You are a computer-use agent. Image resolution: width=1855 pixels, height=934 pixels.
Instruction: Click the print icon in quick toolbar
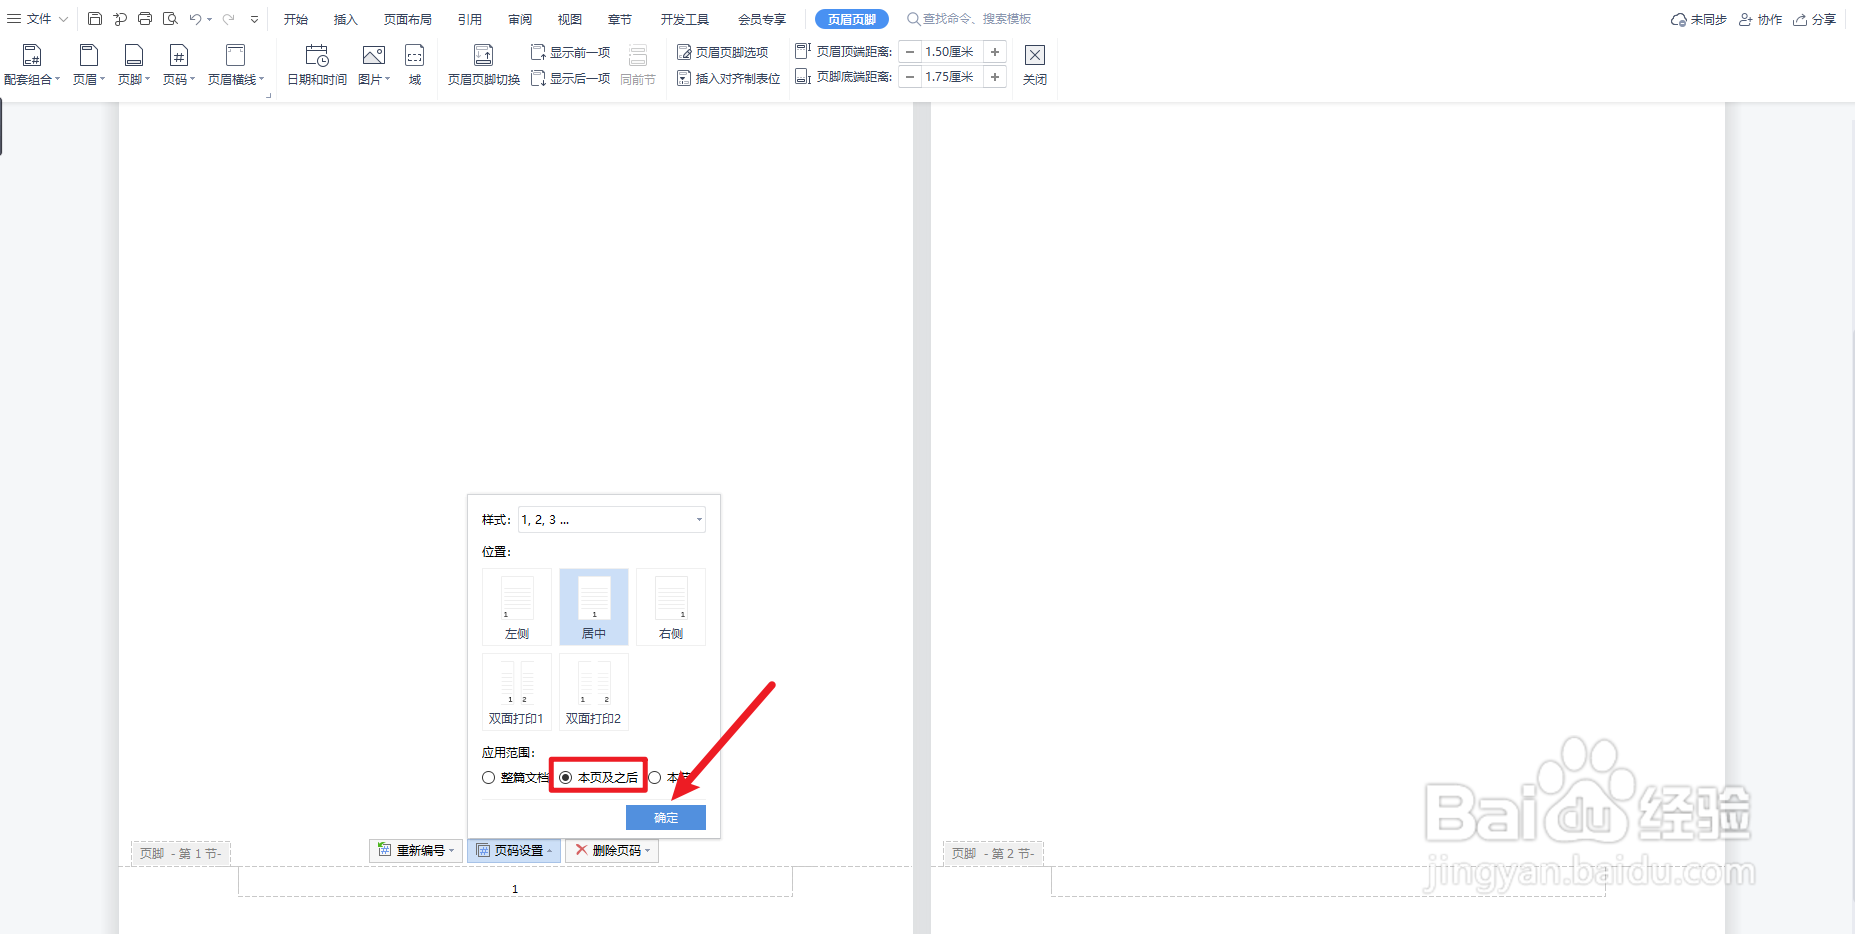point(145,19)
